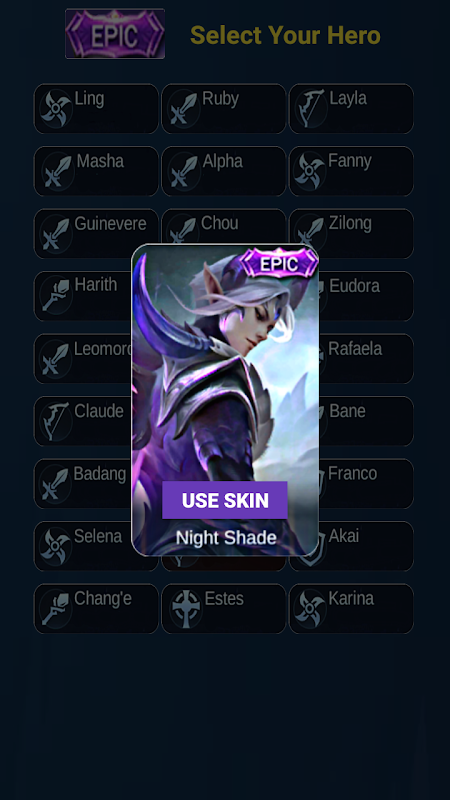Choose the Guinevere hero entry
The image size is (450, 800).
(x=96, y=234)
